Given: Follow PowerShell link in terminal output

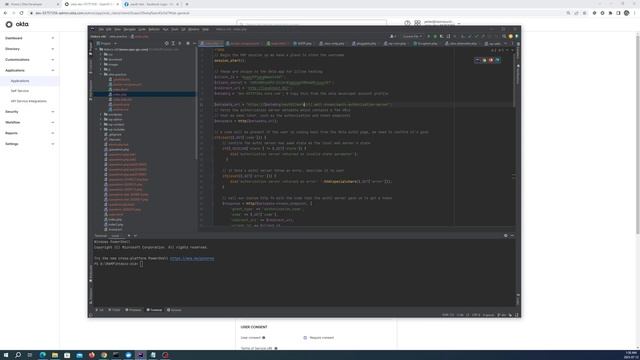Looking at the screenshot, I should (192, 258).
